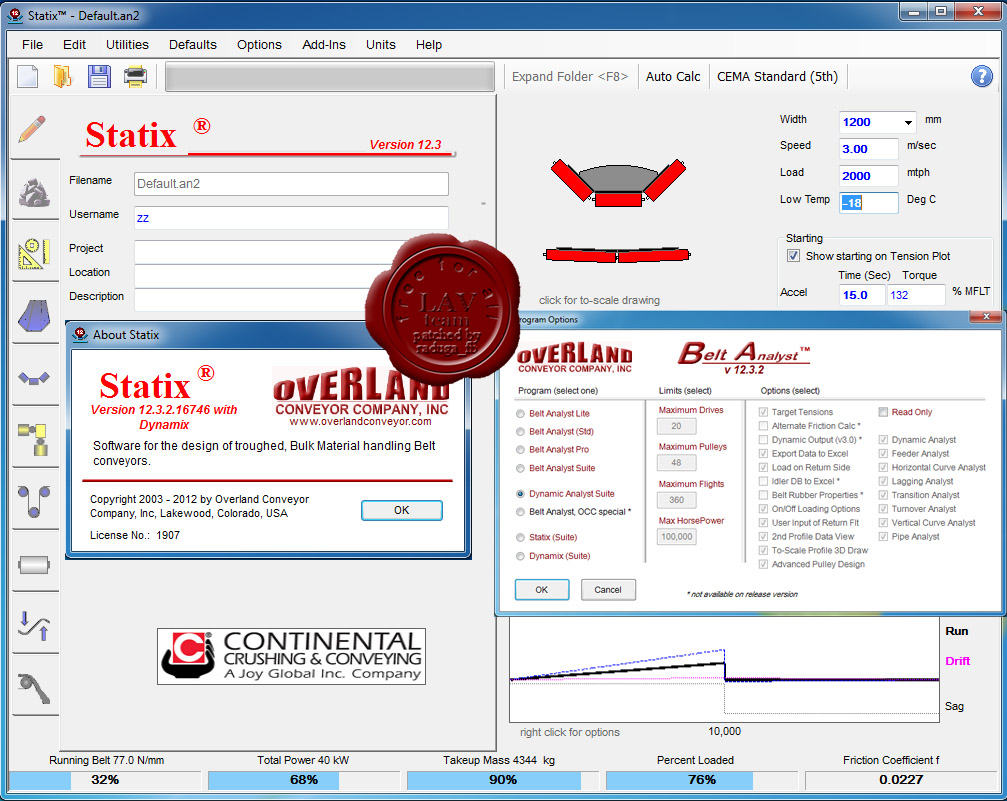This screenshot has height=801, width=1007.
Task: Click the flat return idler drawing
Action: (617, 255)
